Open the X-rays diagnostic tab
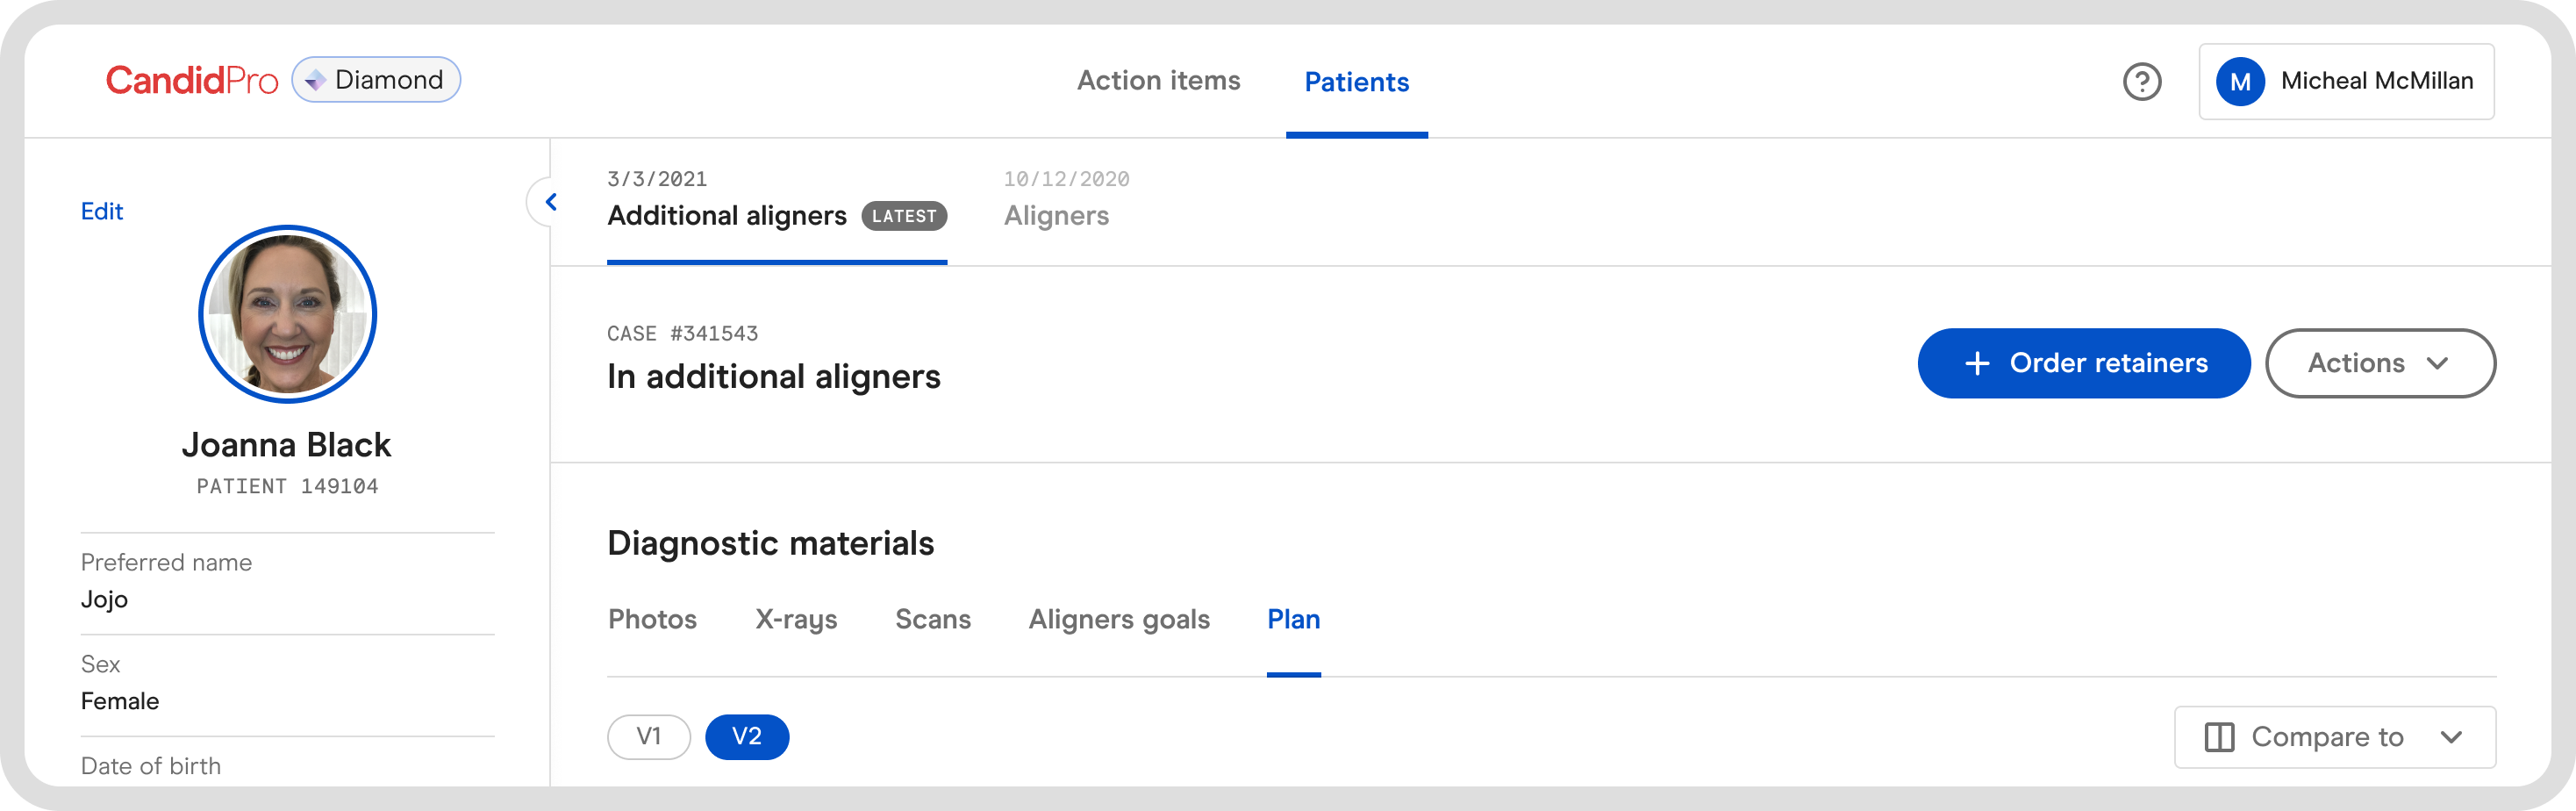 pyautogui.click(x=796, y=620)
